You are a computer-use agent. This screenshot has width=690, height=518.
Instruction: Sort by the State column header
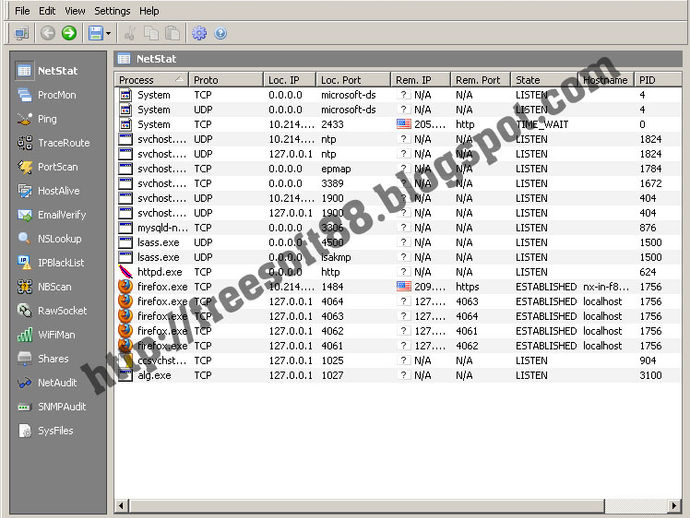544,80
